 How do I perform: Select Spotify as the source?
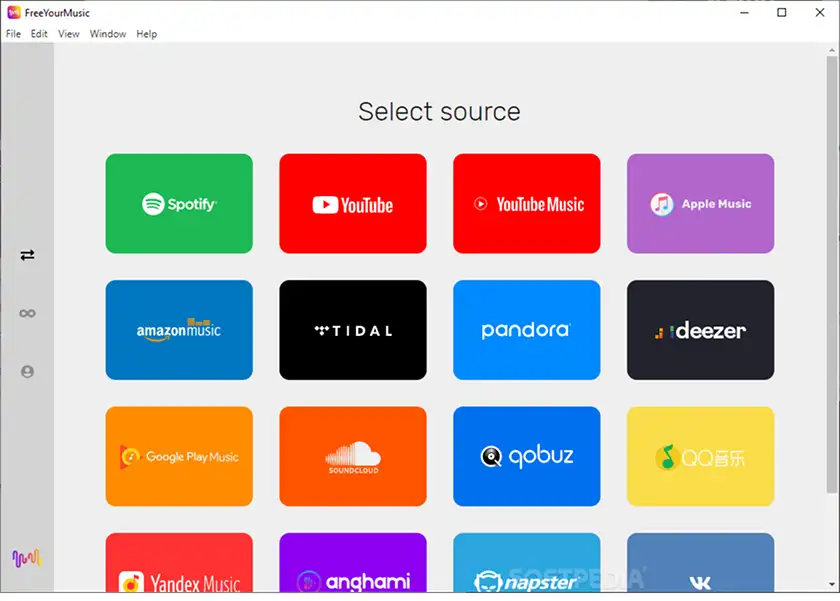point(179,204)
